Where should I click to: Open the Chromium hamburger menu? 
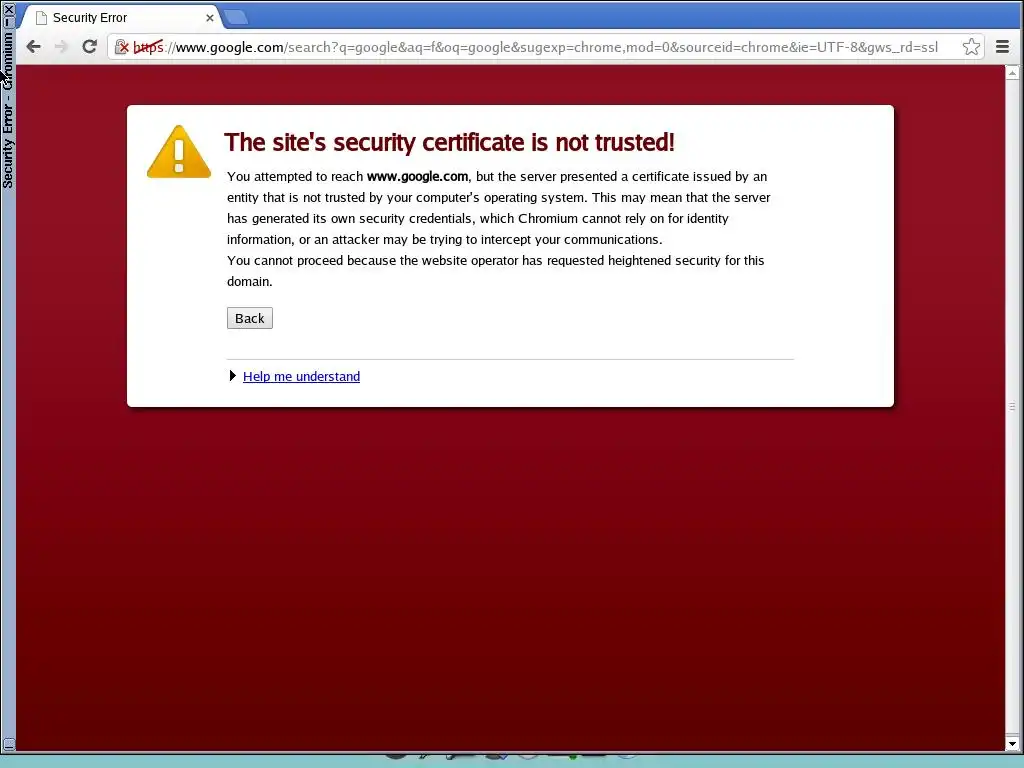[1002, 46]
